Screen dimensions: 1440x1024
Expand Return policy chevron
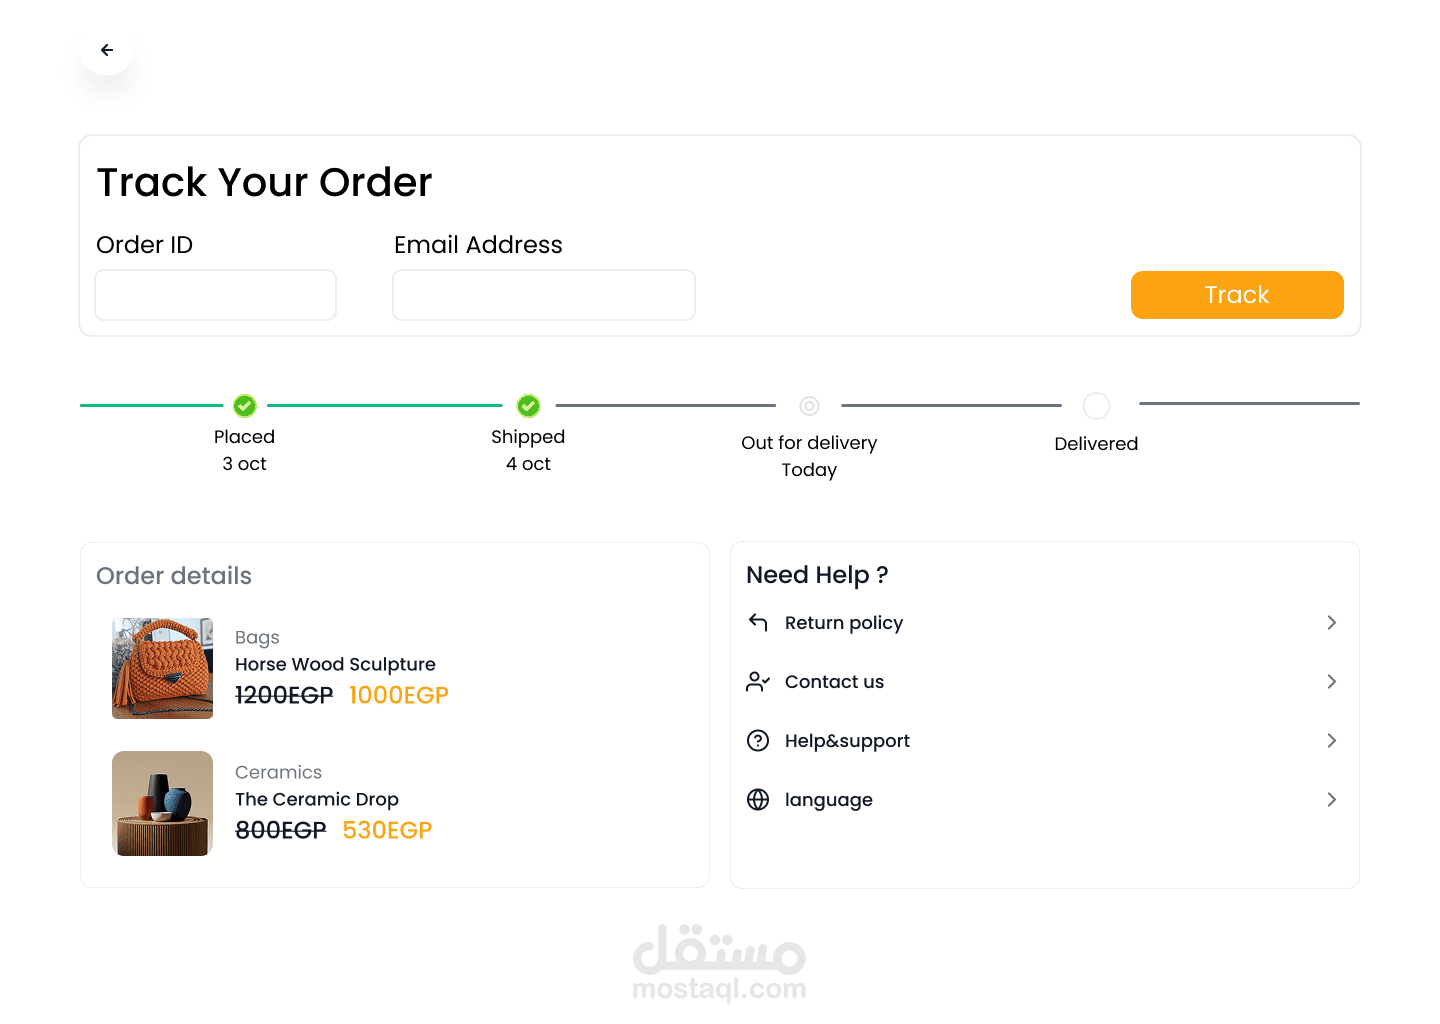[1331, 623]
